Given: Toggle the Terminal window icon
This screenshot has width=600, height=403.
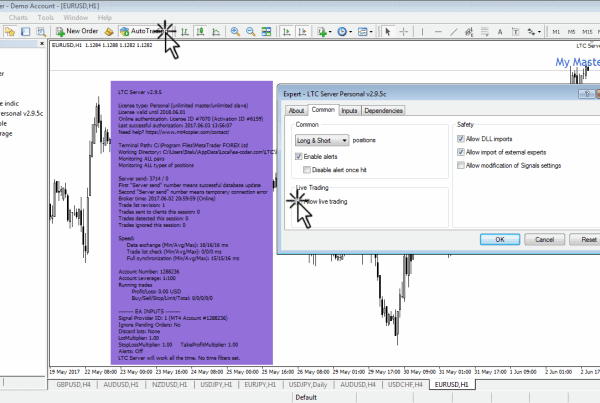Looking at the screenshot, I should click(26, 32).
